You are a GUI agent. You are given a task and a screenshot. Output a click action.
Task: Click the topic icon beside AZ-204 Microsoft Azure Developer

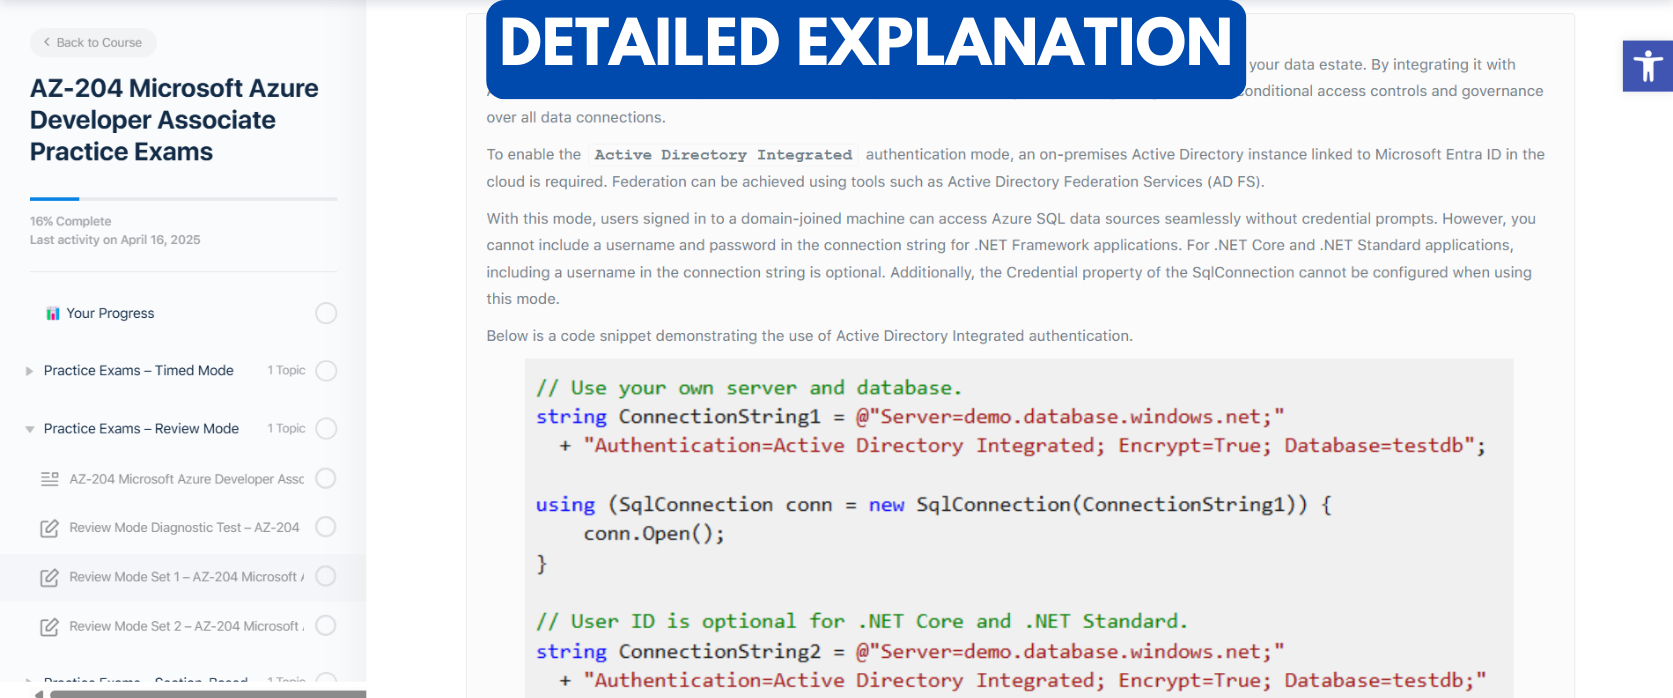[49, 479]
